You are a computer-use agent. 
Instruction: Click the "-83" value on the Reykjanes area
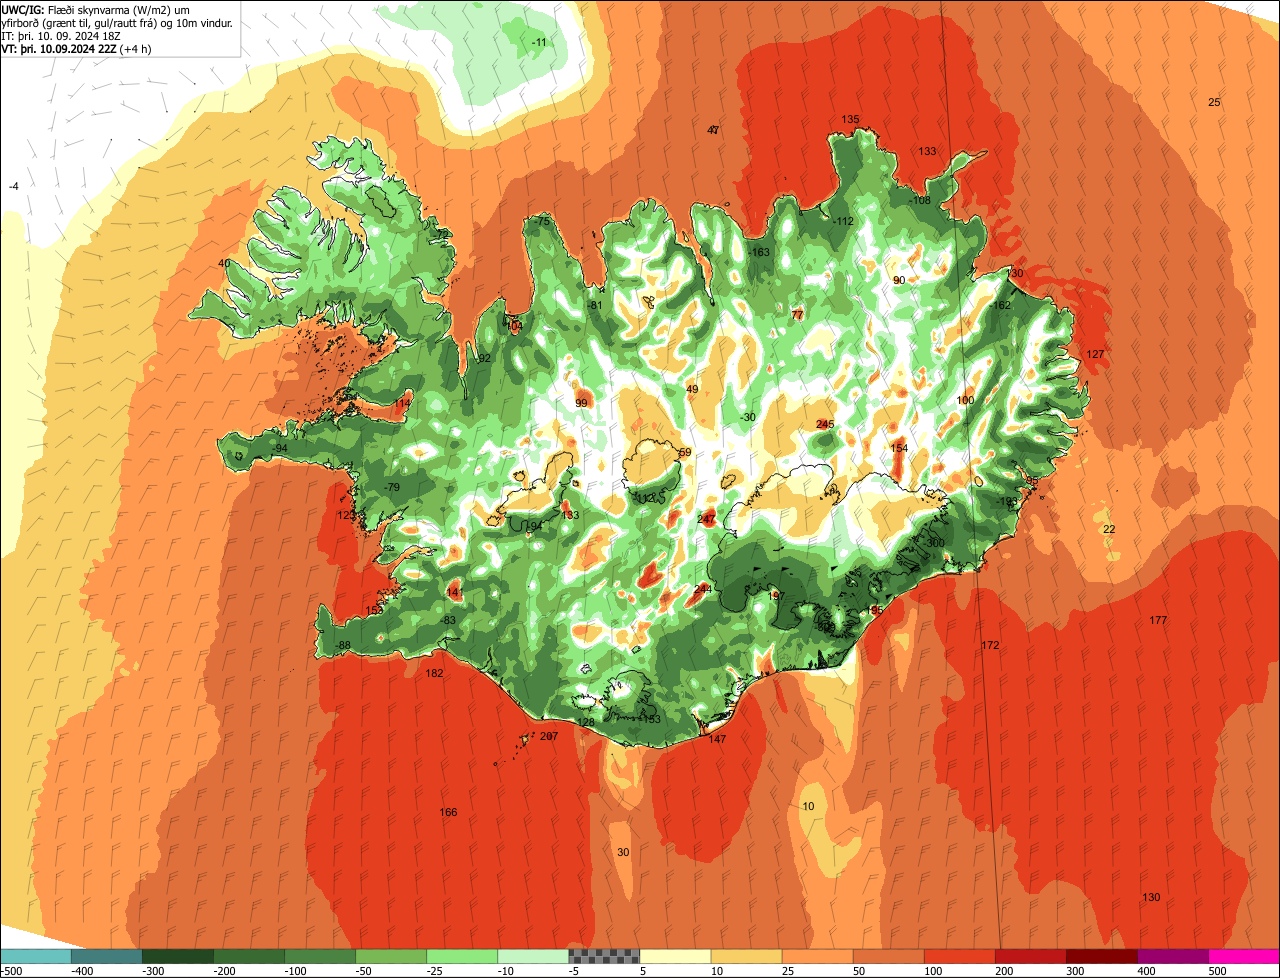[x=447, y=620]
